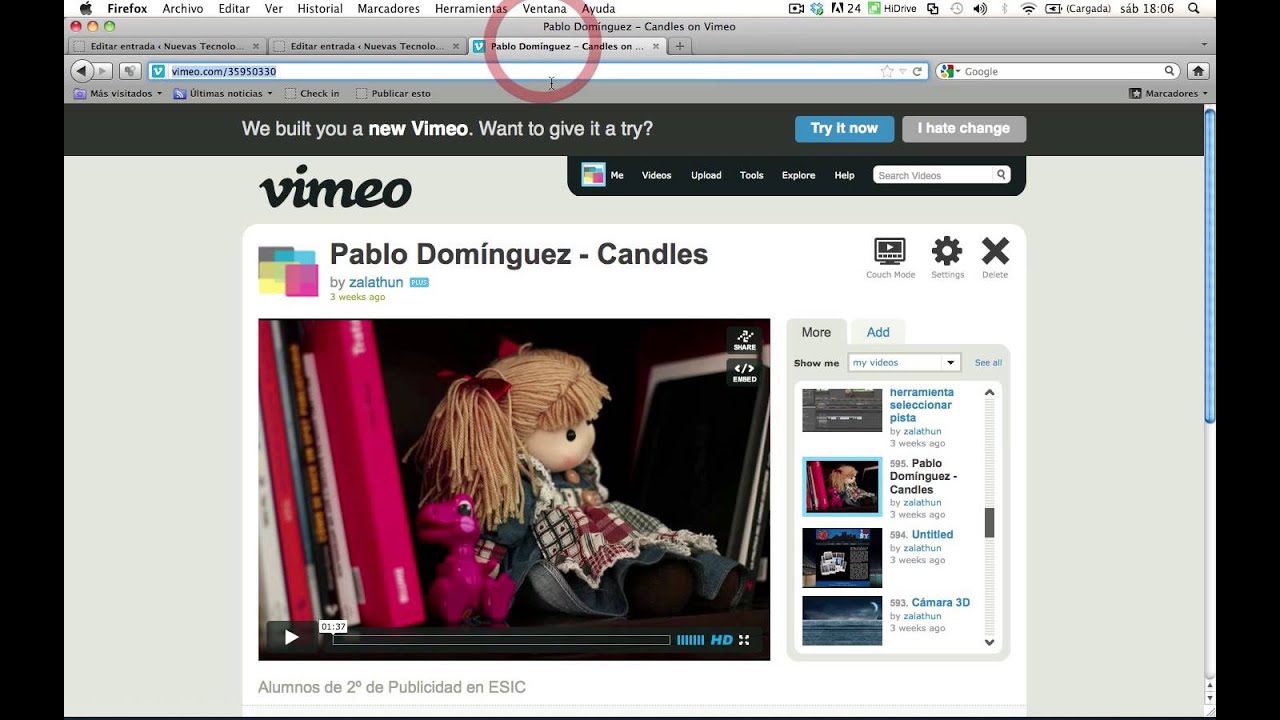
Task: Click the Try it now button
Action: click(x=844, y=128)
